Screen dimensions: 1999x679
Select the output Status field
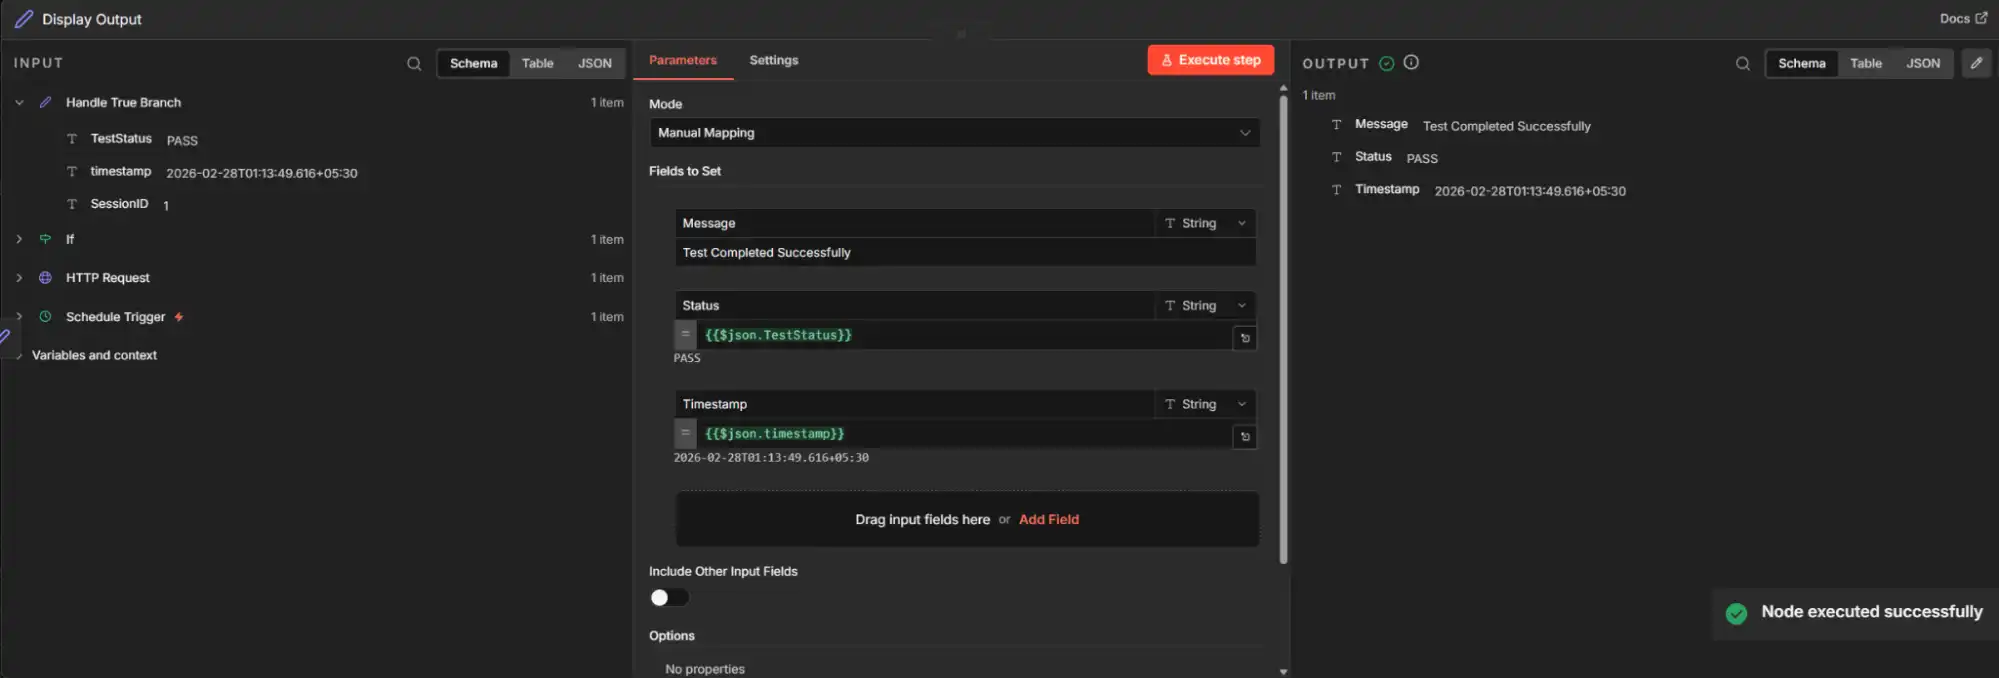(1373, 156)
